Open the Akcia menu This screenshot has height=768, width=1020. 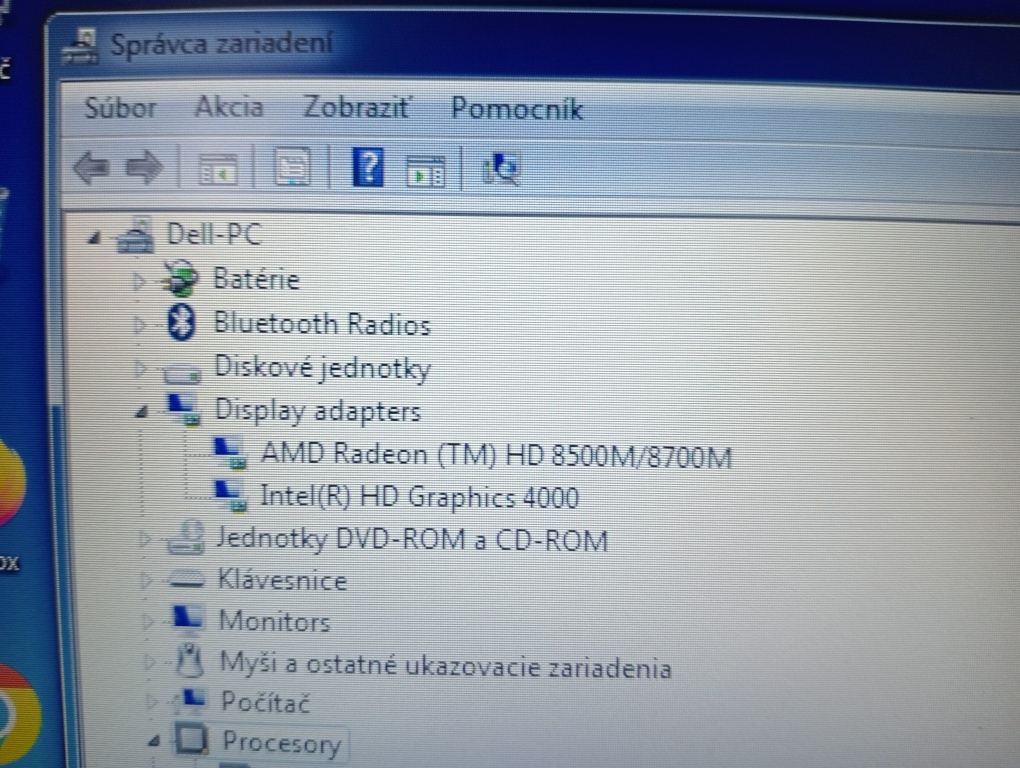point(228,107)
